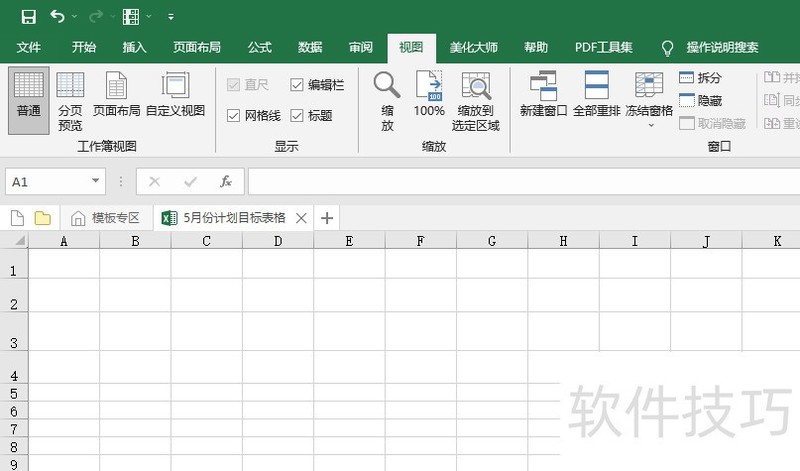Screen dimensions: 800x471
Task: Open the 帮助 tab
Action: pyautogui.click(x=536, y=47)
